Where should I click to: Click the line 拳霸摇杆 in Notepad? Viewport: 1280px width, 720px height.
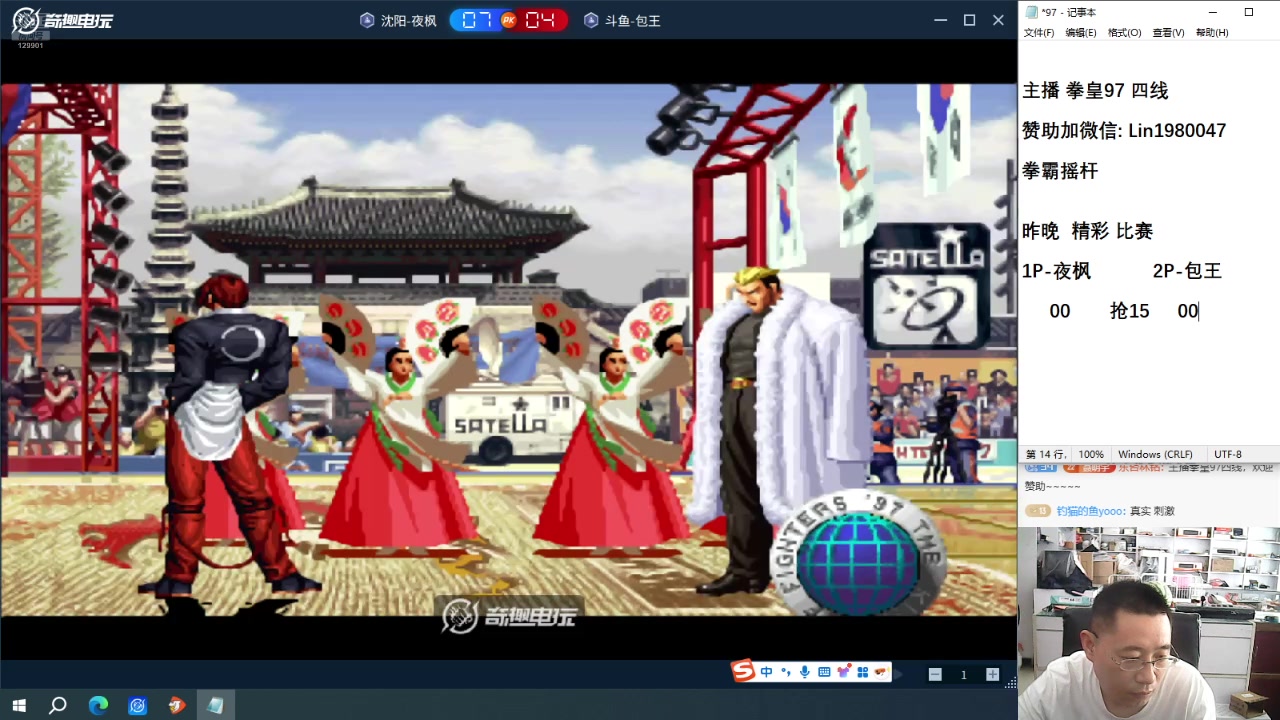pos(1060,171)
